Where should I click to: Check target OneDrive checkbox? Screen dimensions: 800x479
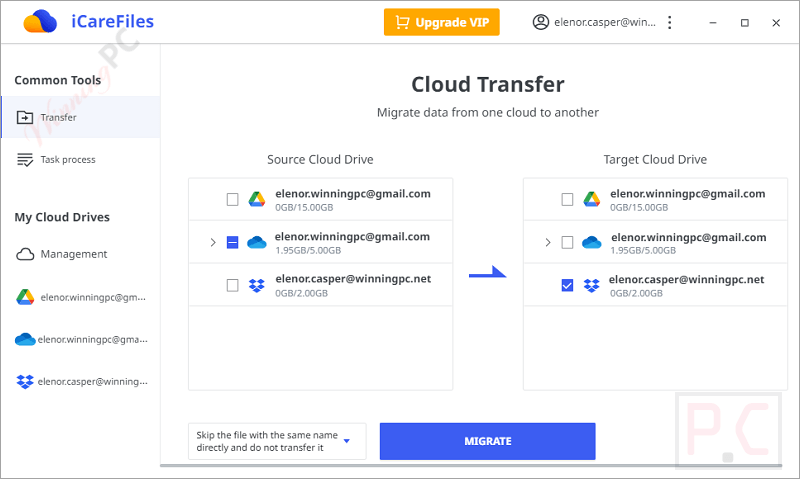pos(567,242)
